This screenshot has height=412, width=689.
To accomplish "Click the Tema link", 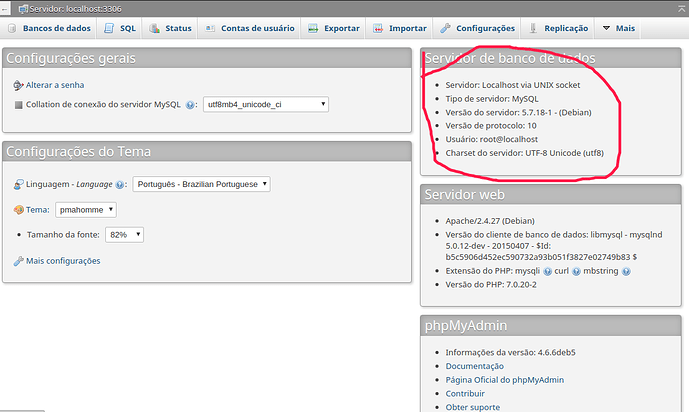I will [x=37, y=210].
